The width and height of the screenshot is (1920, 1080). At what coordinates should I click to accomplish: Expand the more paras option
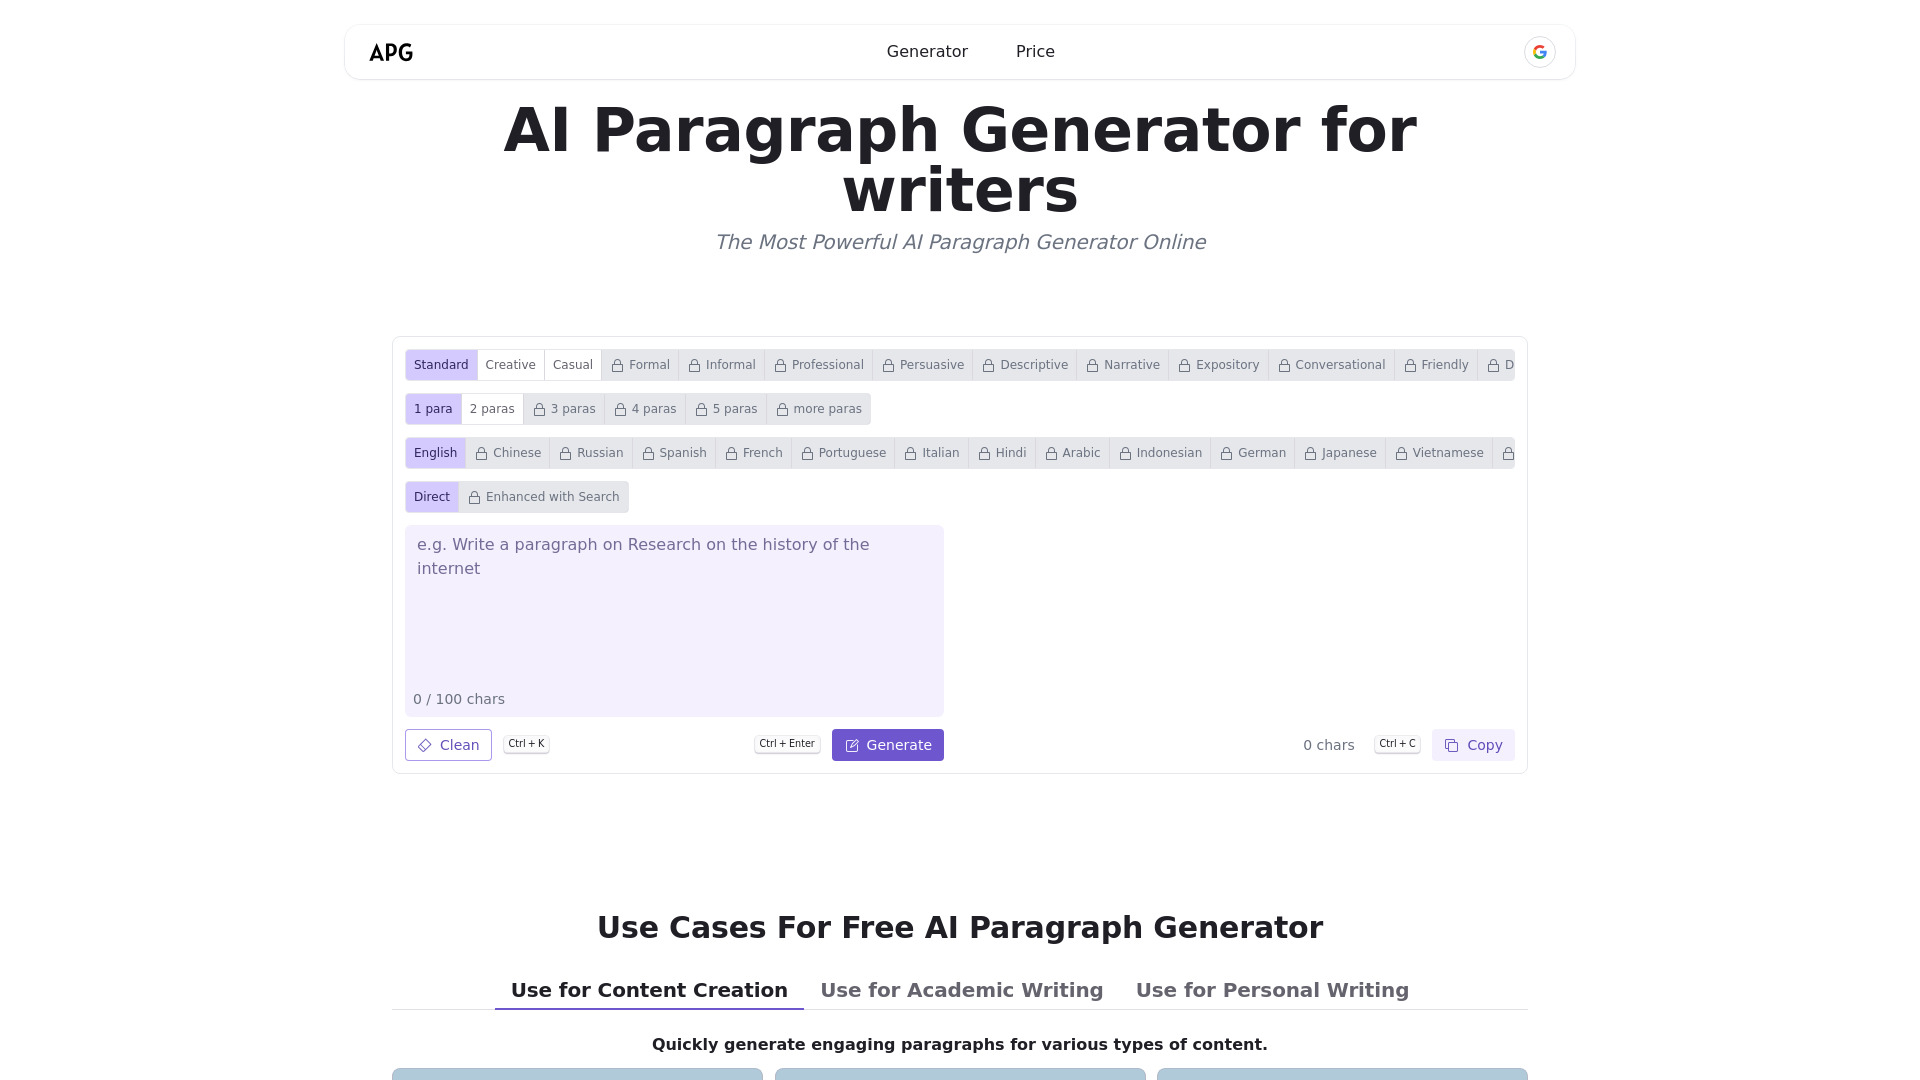819,409
